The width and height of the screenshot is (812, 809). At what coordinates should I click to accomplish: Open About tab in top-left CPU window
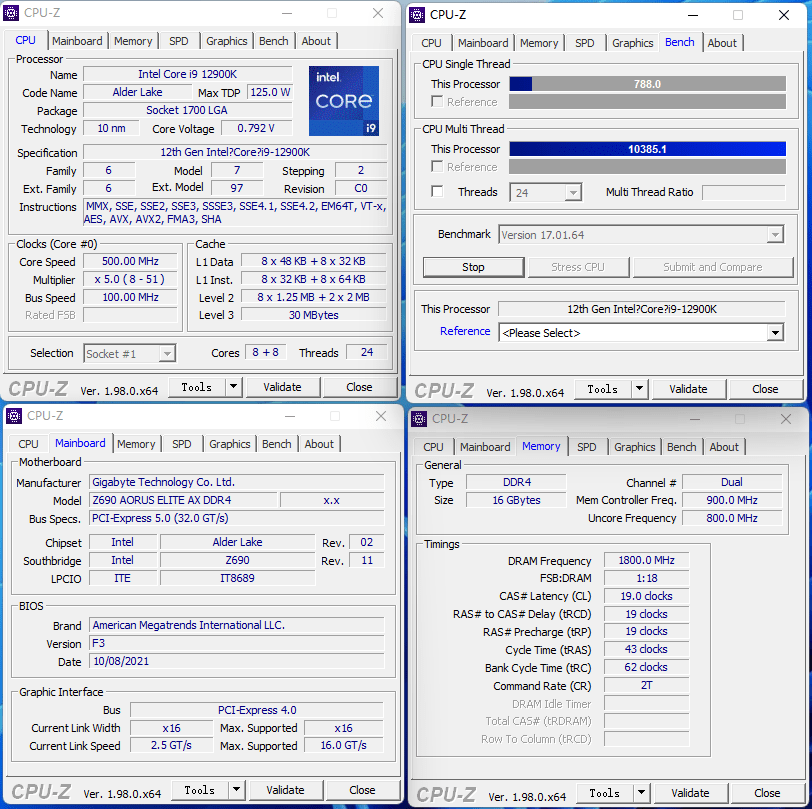tap(316, 41)
